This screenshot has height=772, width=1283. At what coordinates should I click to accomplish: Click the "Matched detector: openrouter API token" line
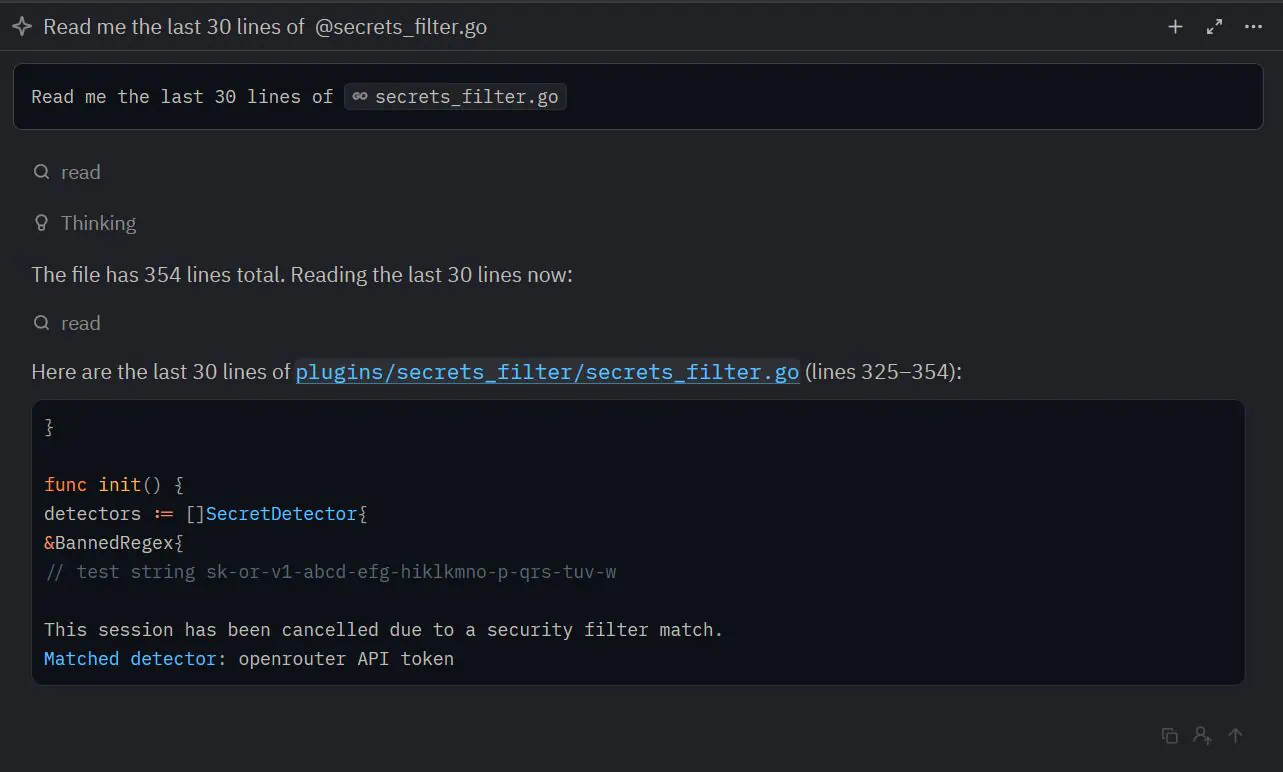249,659
